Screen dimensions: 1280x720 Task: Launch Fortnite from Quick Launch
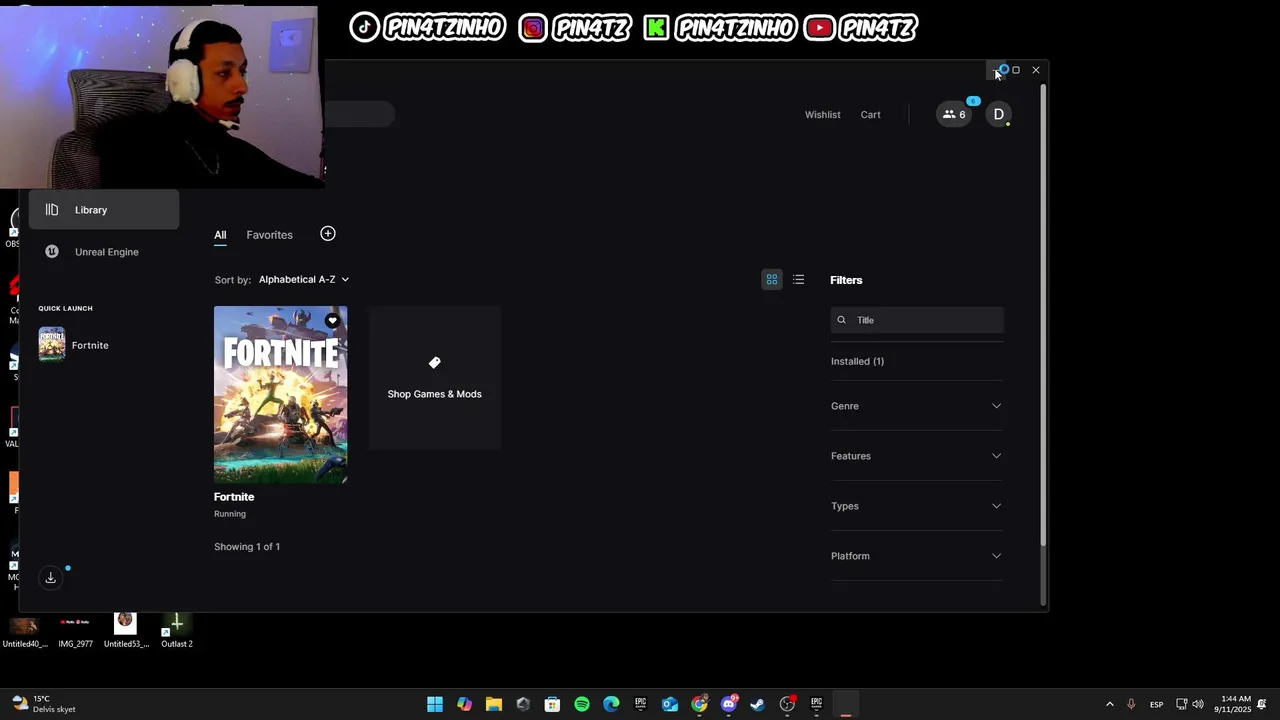[74, 345]
